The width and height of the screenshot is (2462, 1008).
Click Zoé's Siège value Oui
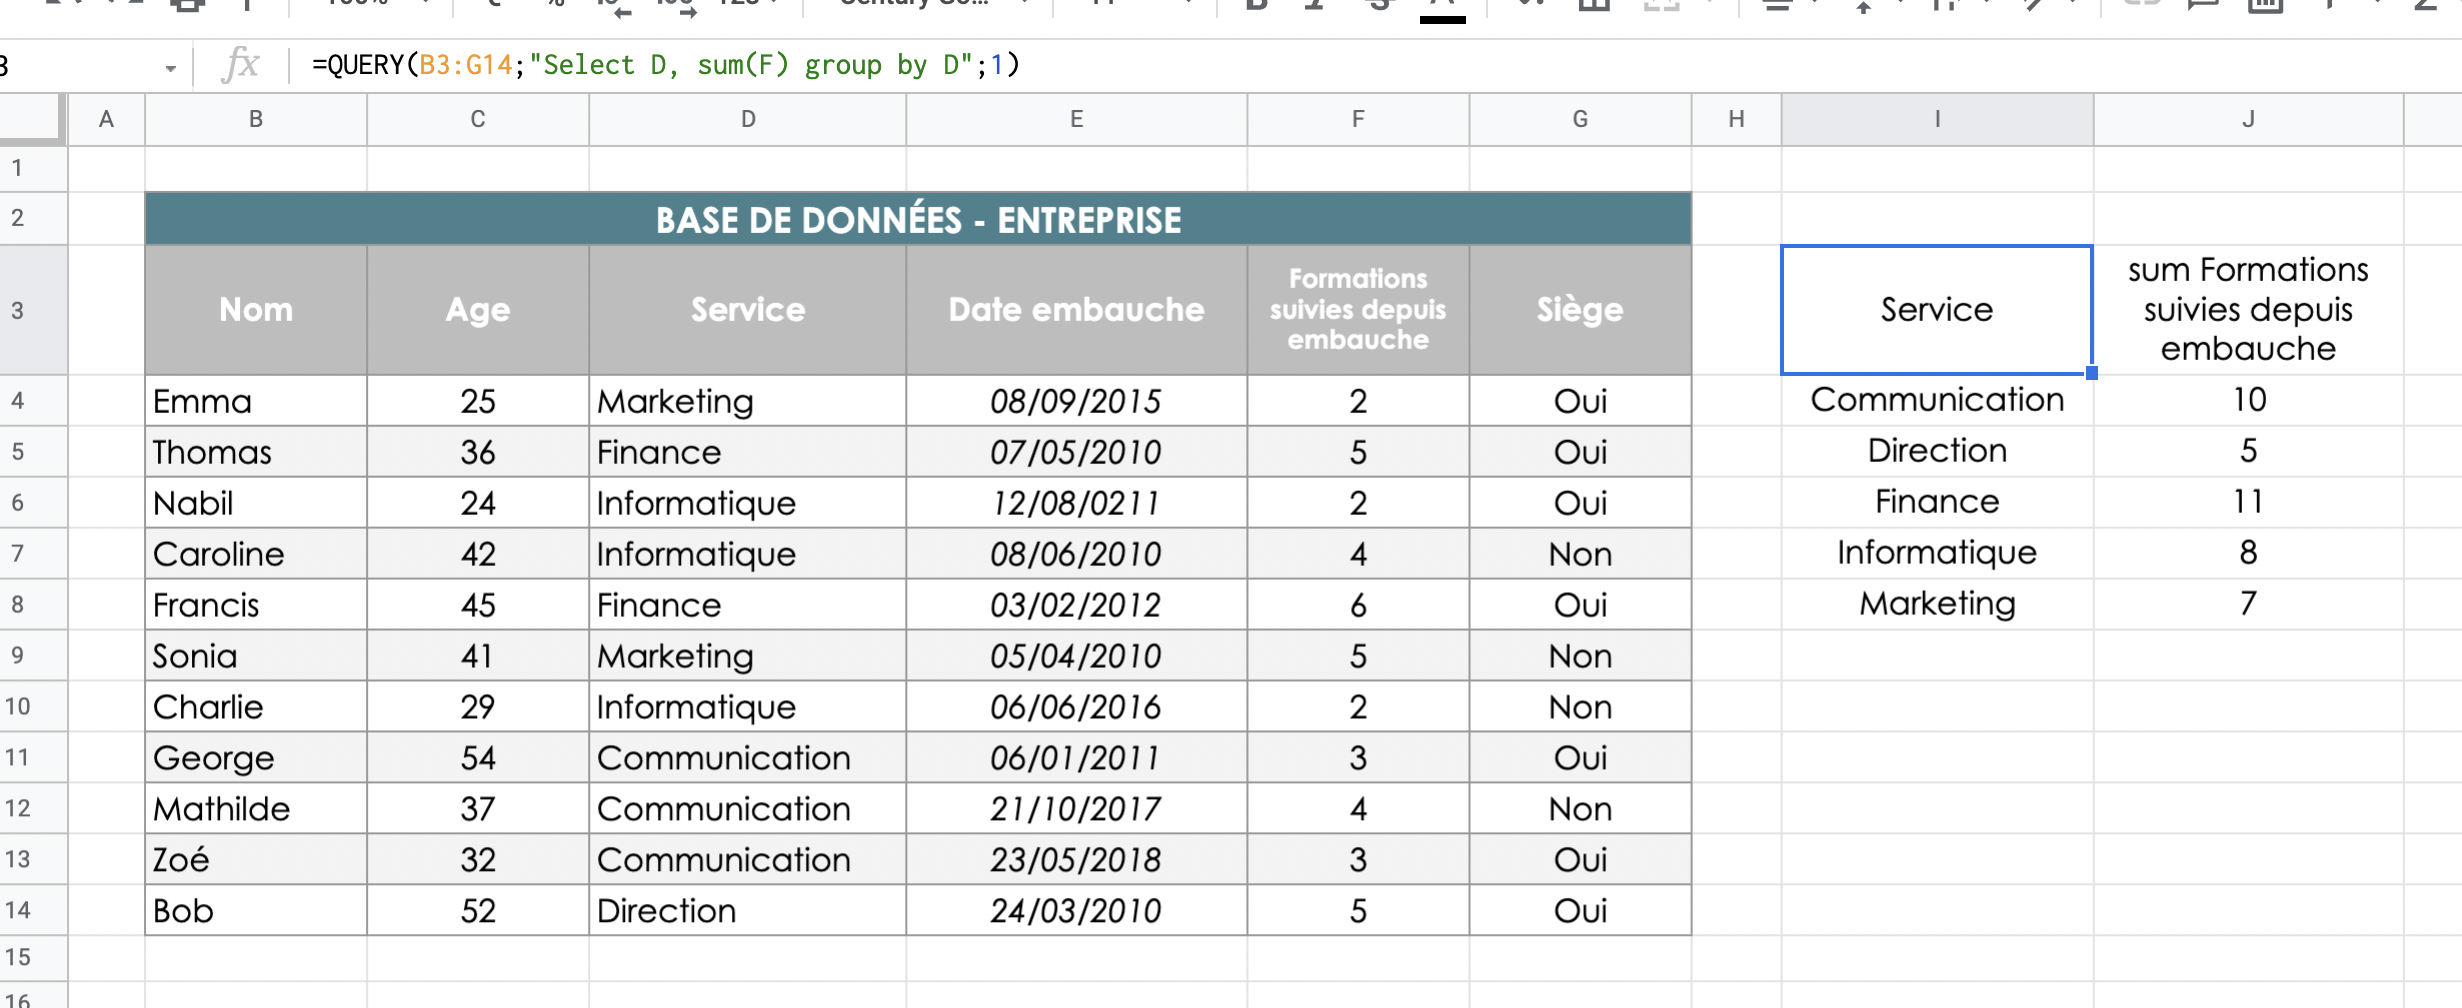(x=1580, y=860)
